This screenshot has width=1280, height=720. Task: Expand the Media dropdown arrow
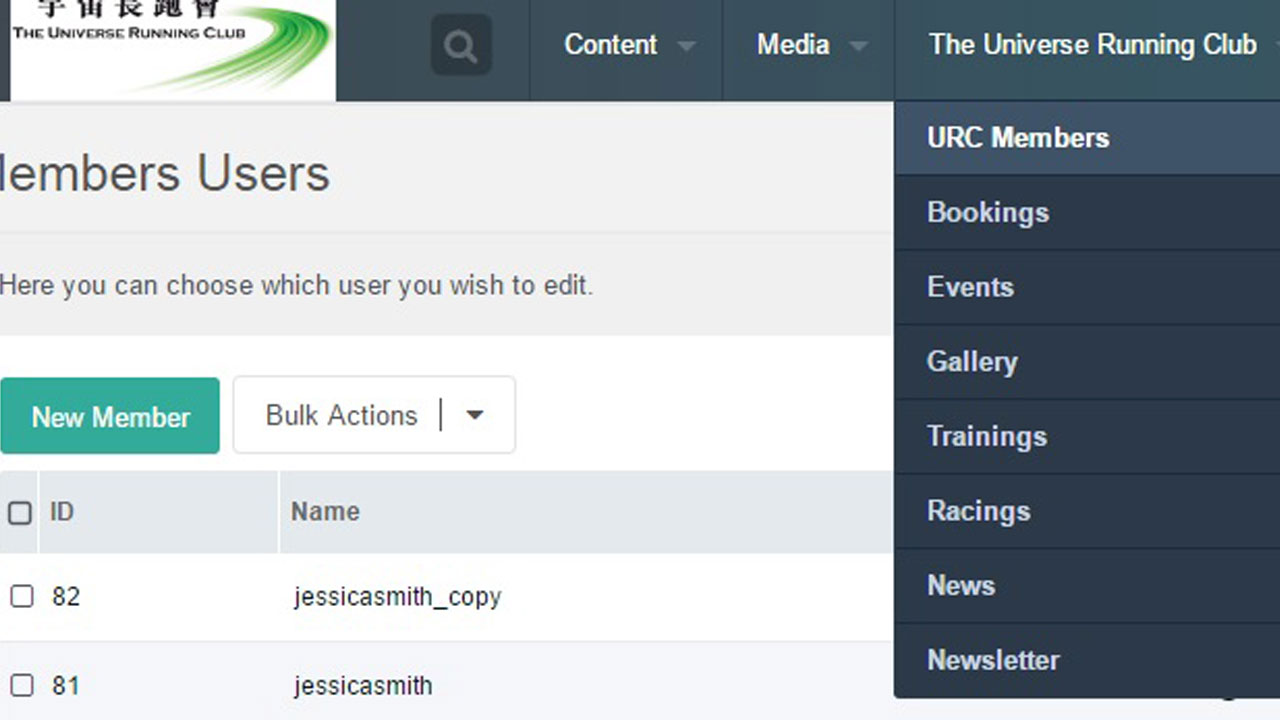coord(859,46)
